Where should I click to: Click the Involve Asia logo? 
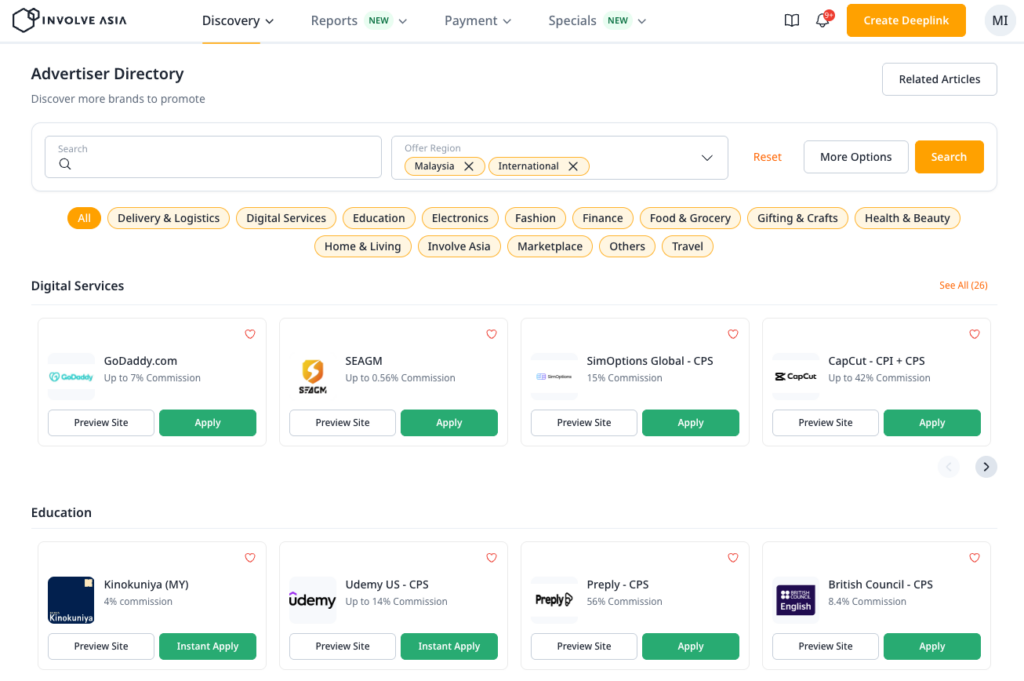click(70, 20)
